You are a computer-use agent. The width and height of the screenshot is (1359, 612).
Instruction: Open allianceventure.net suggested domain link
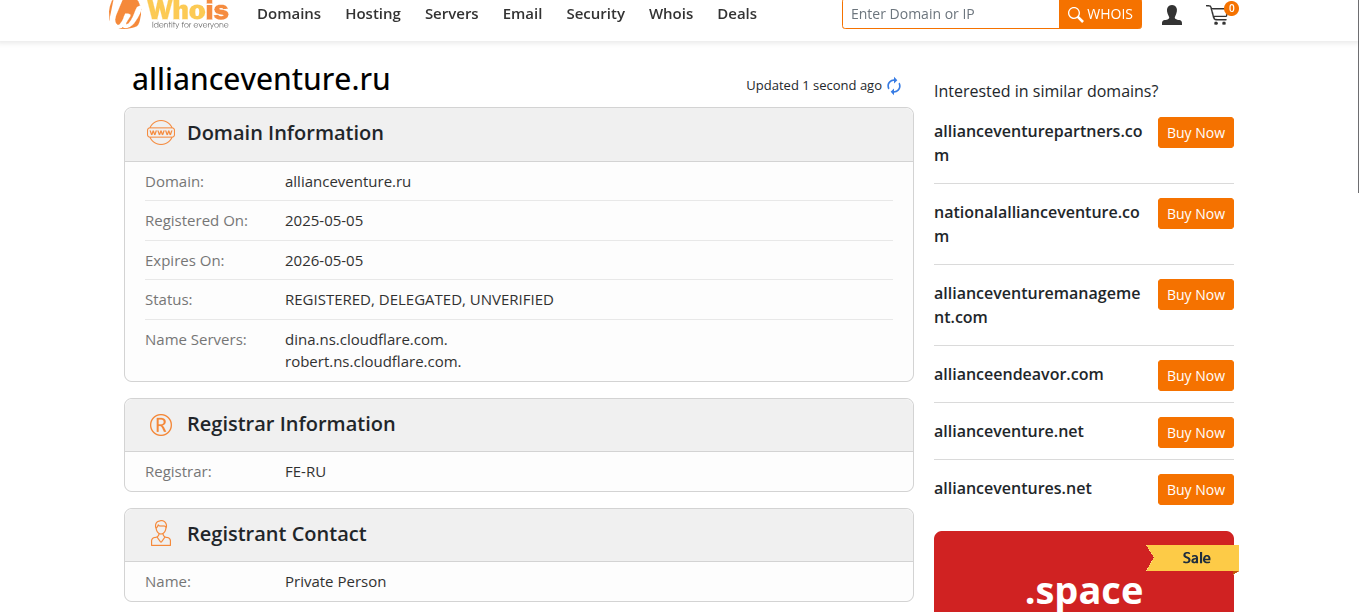[1009, 432]
